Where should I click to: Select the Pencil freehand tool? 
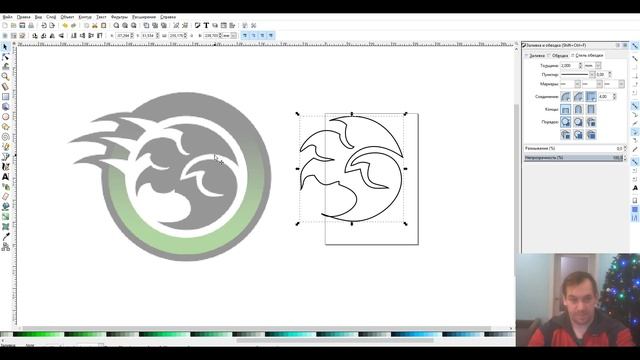click(x=5, y=147)
